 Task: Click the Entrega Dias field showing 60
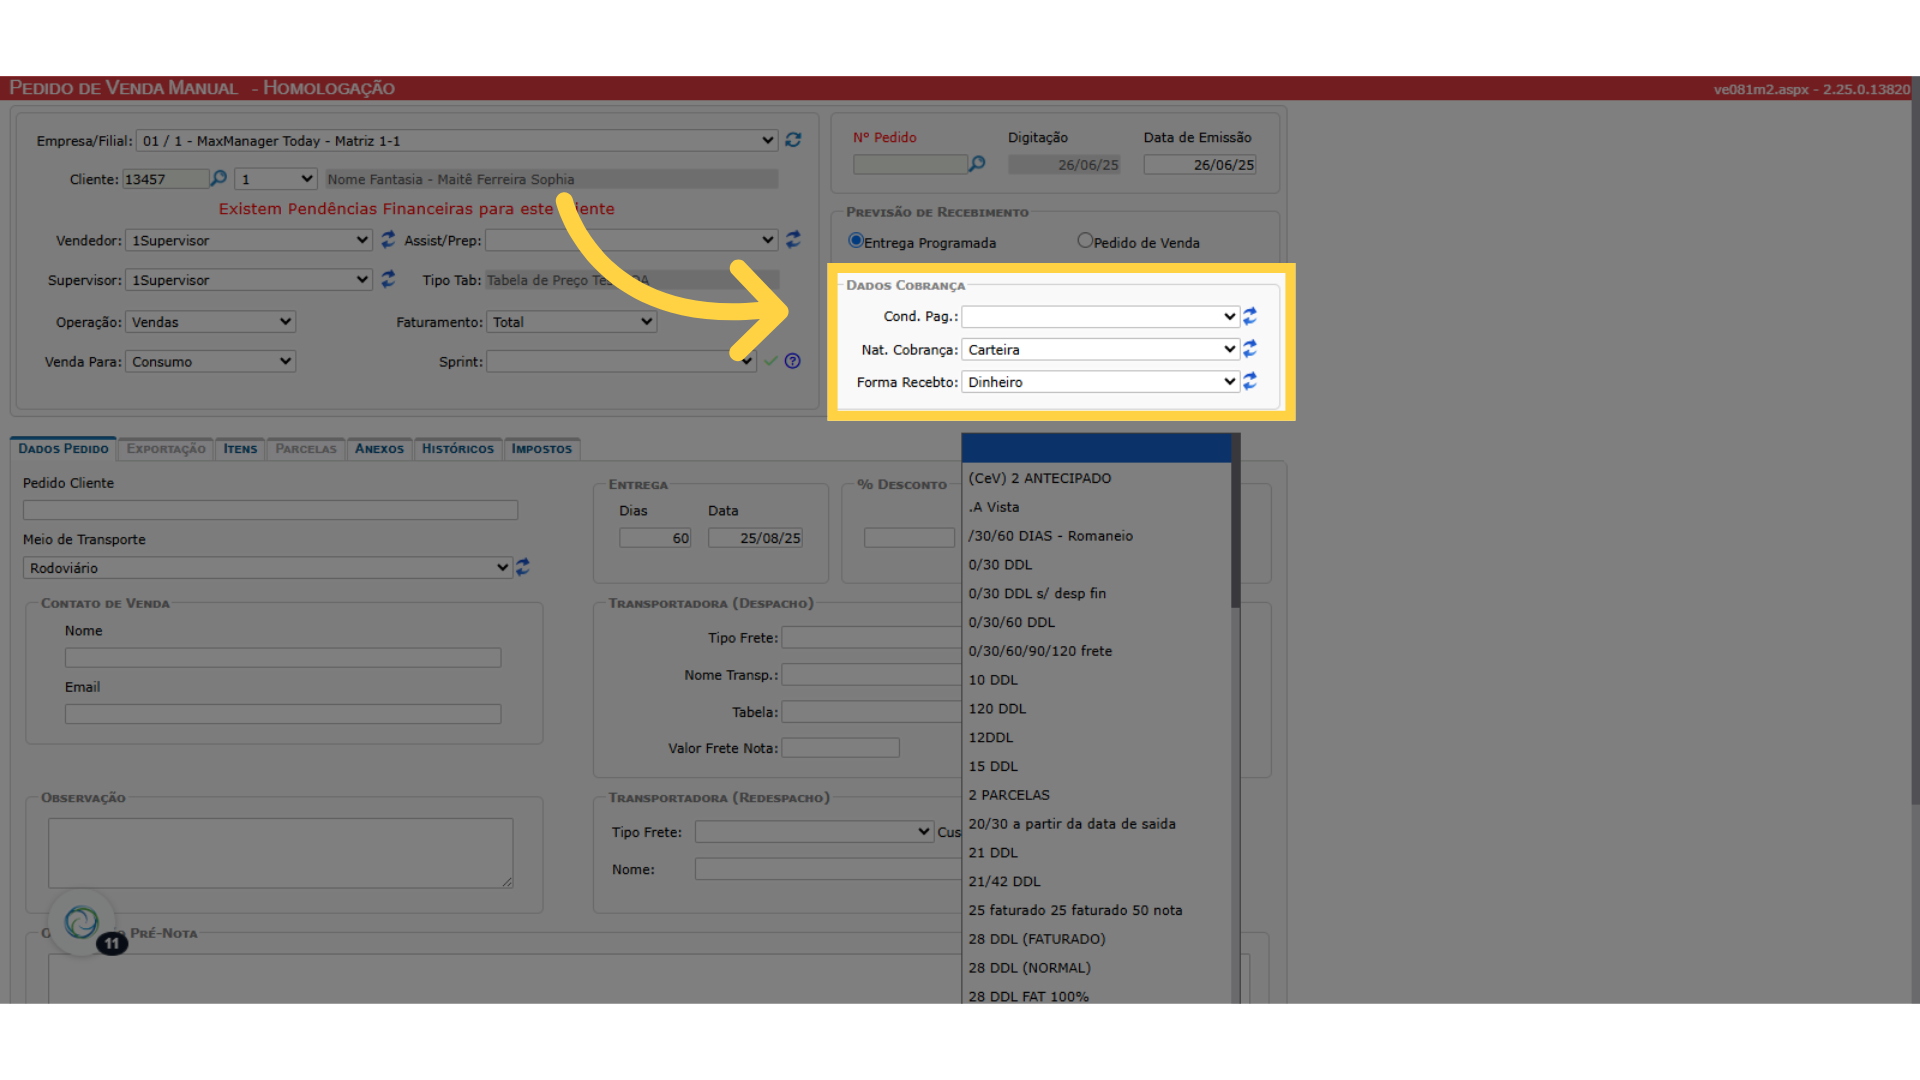point(655,538)
